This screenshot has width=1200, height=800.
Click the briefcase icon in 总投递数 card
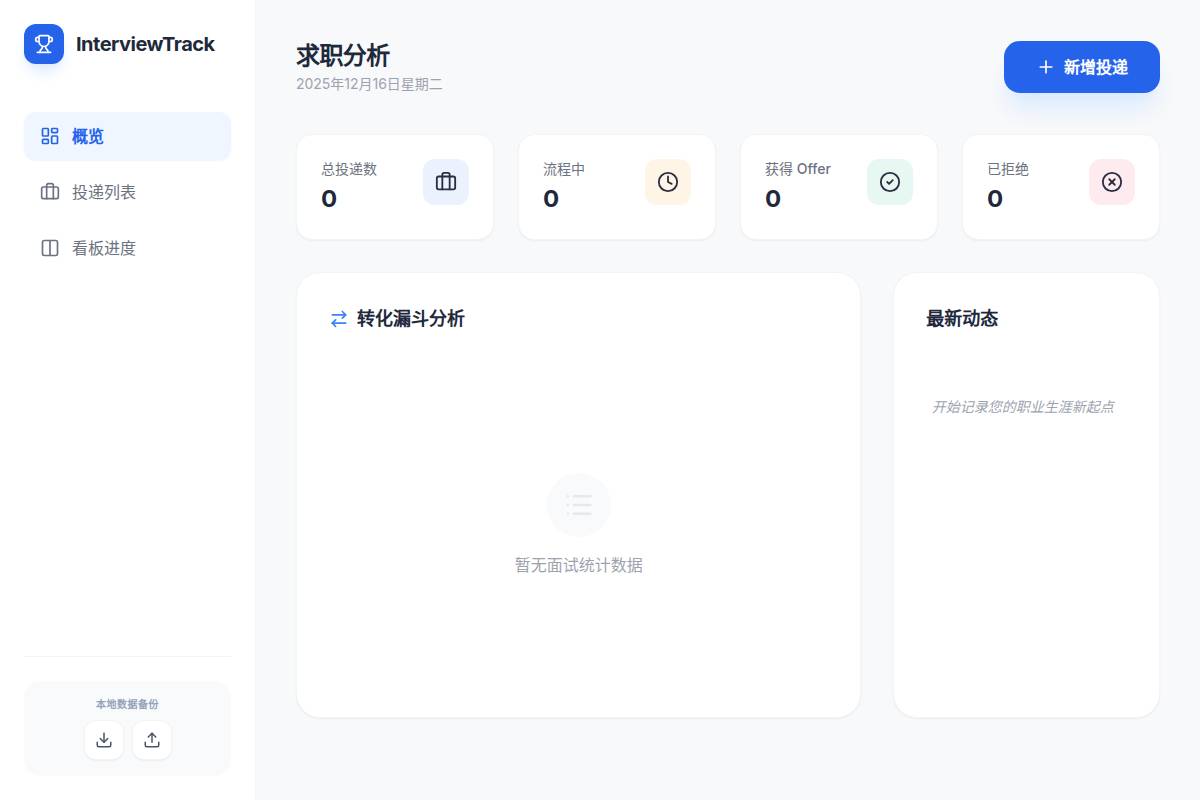[445, 182]
